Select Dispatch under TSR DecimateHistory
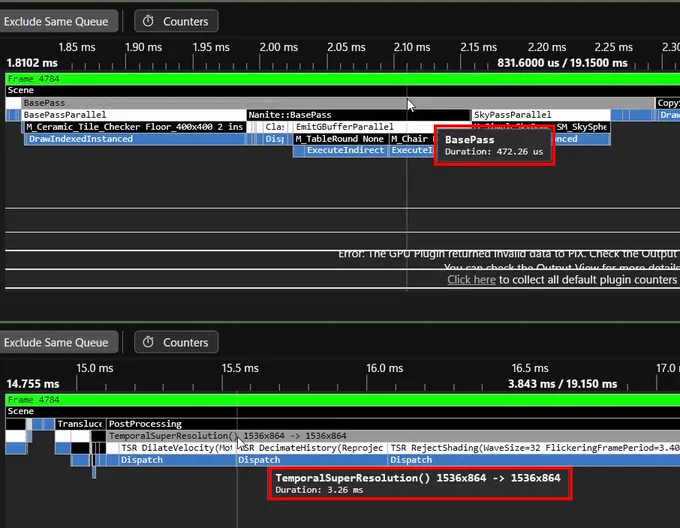The width and height of the screenshot is (680, 528). click(311, 460)
